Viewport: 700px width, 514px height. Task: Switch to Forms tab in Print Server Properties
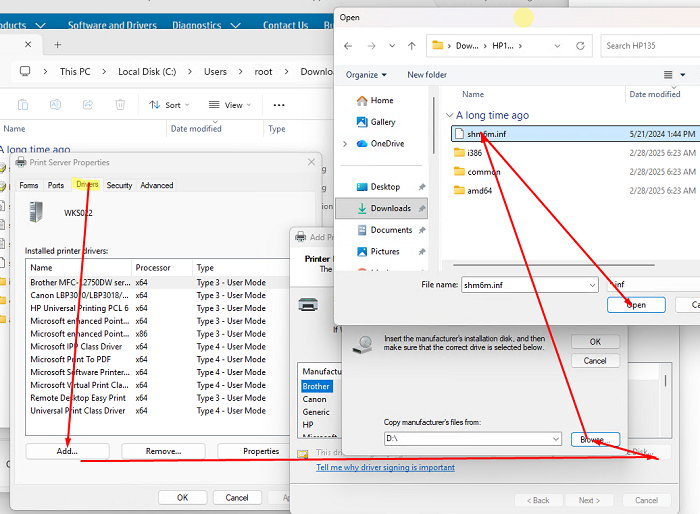point(29,185)
